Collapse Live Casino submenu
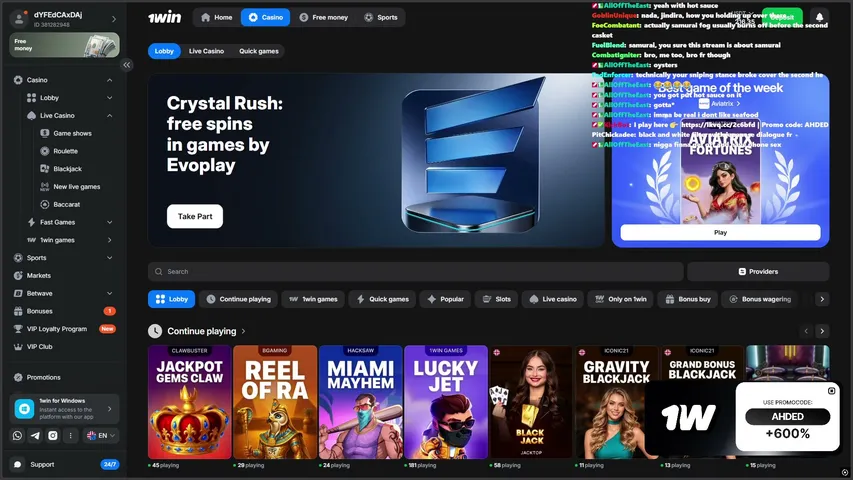This screenshot has width=853, height=480. point(110,115)
